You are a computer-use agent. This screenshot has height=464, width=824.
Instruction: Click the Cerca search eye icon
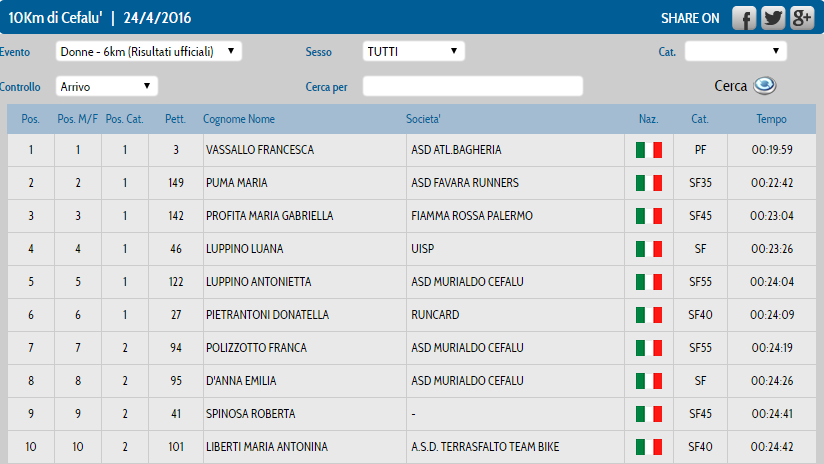pos(765,85)
